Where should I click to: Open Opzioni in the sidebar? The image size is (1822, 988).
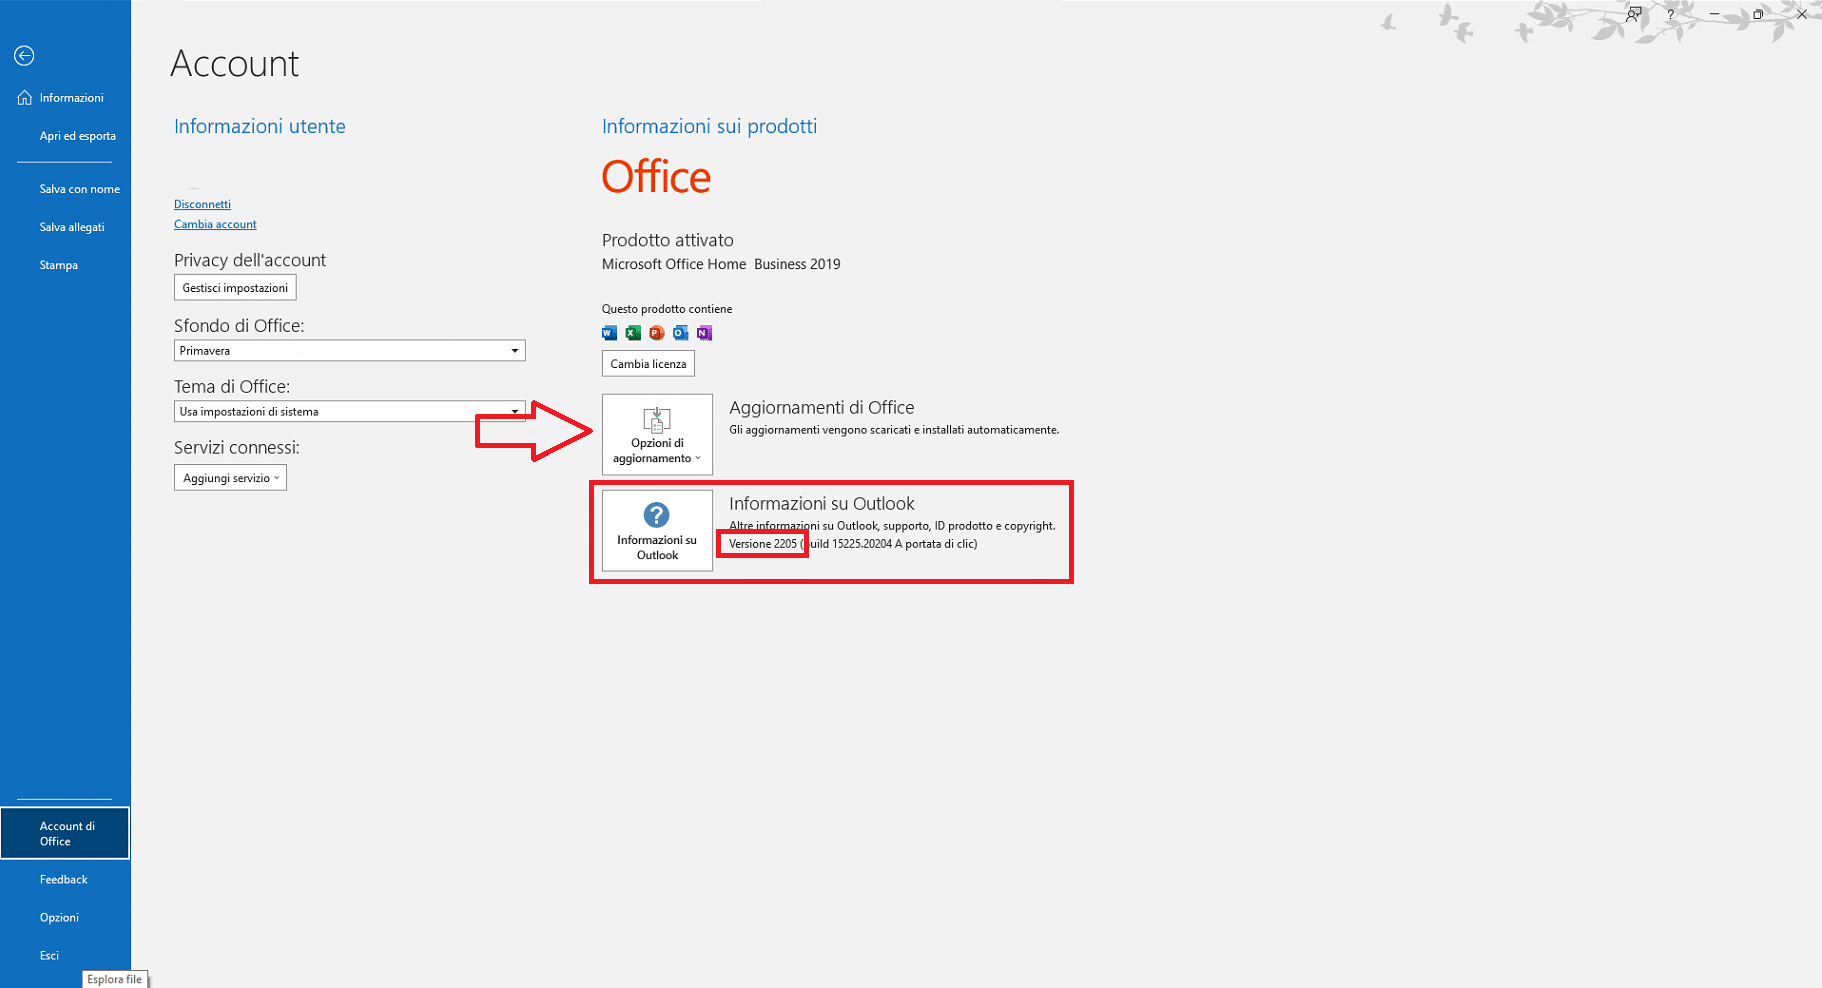coord(65,918)
